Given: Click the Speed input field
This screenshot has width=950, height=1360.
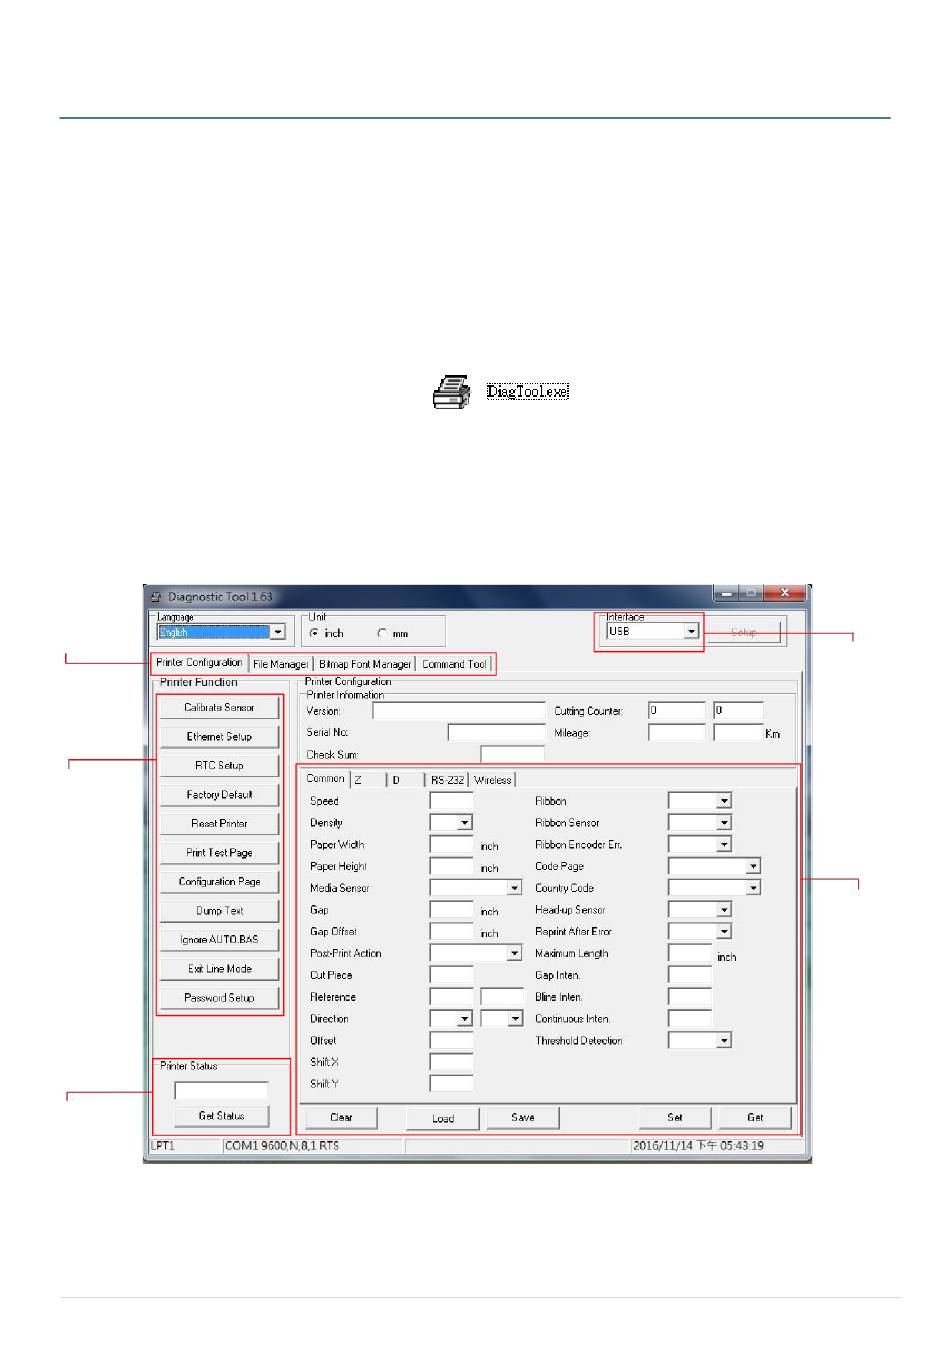Looking at the screenshot, I should [x=451, y=801].
